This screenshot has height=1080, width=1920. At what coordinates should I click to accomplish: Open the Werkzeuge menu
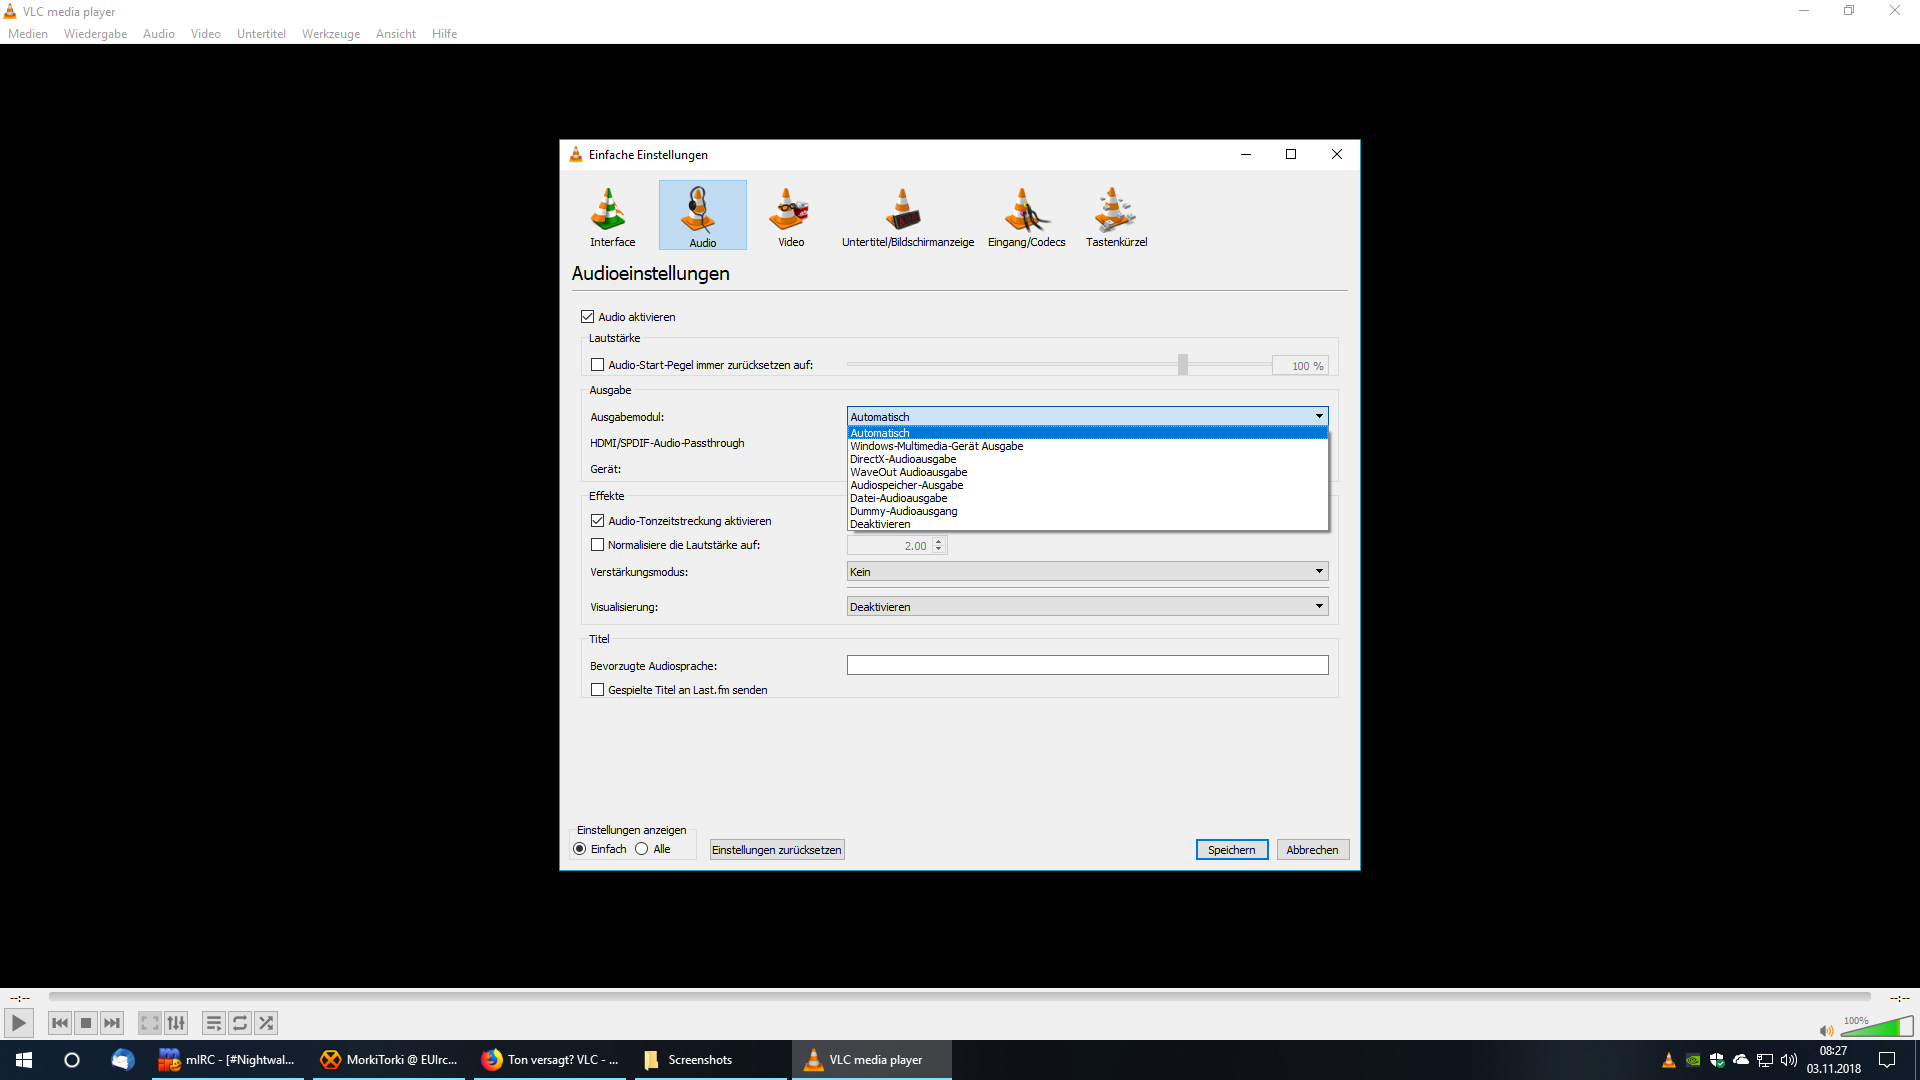(x=331, y=34)
